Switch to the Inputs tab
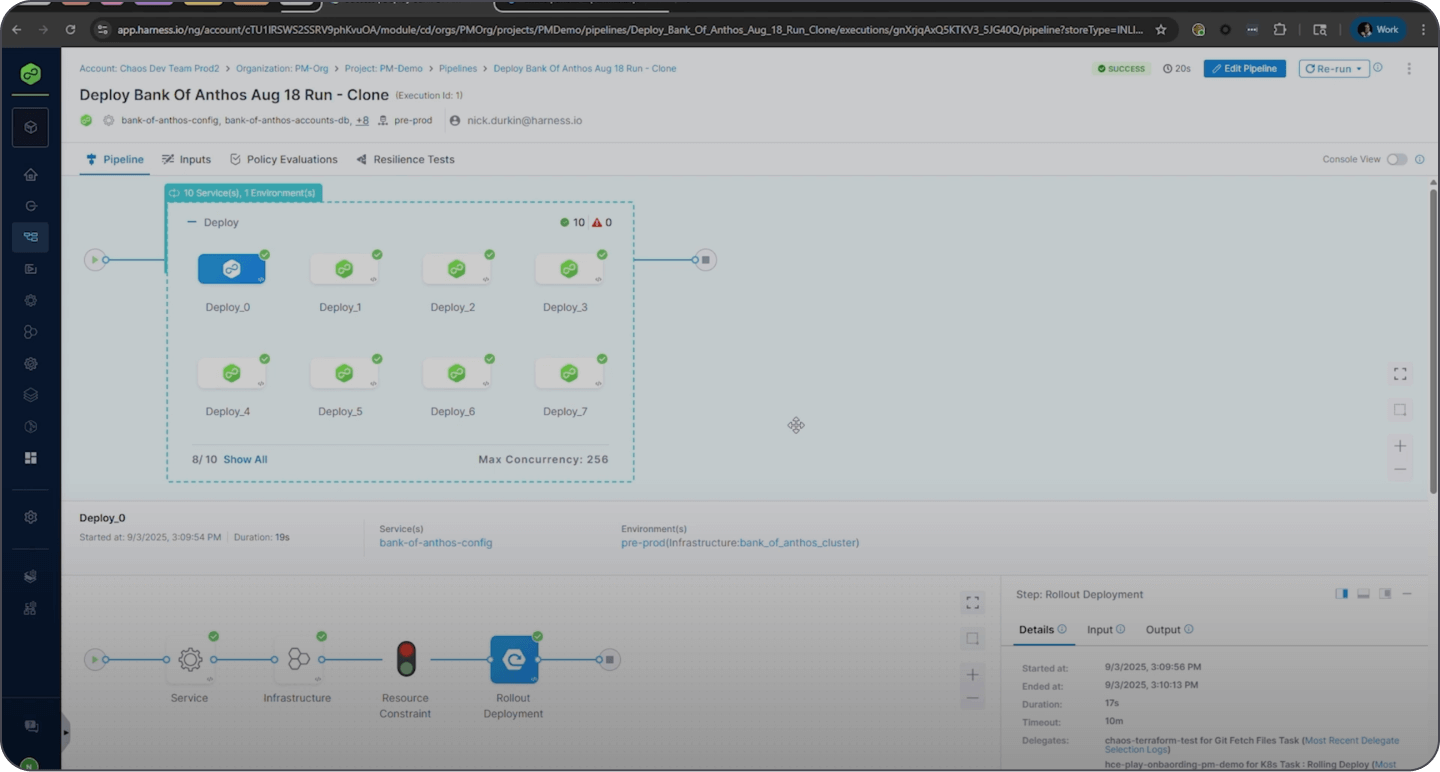 (x=187, y=159)
